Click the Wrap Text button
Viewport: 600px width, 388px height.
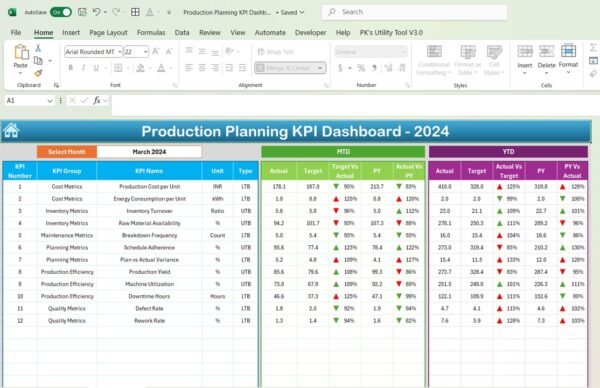tap(276, 52)
